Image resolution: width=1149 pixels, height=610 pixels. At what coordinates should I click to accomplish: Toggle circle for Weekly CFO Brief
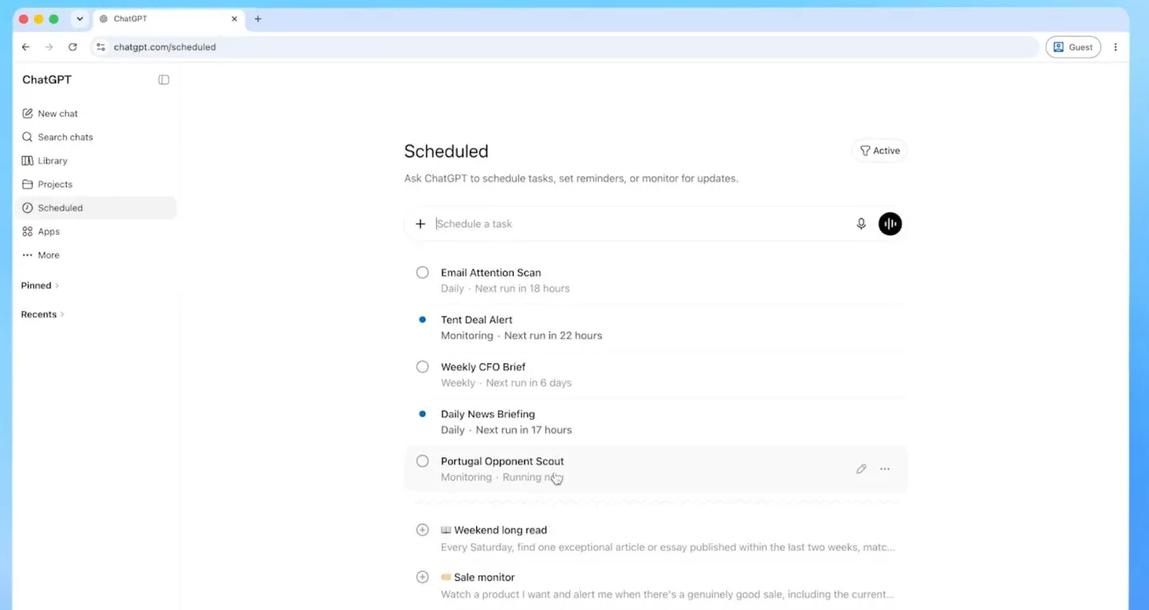(422, 367)
